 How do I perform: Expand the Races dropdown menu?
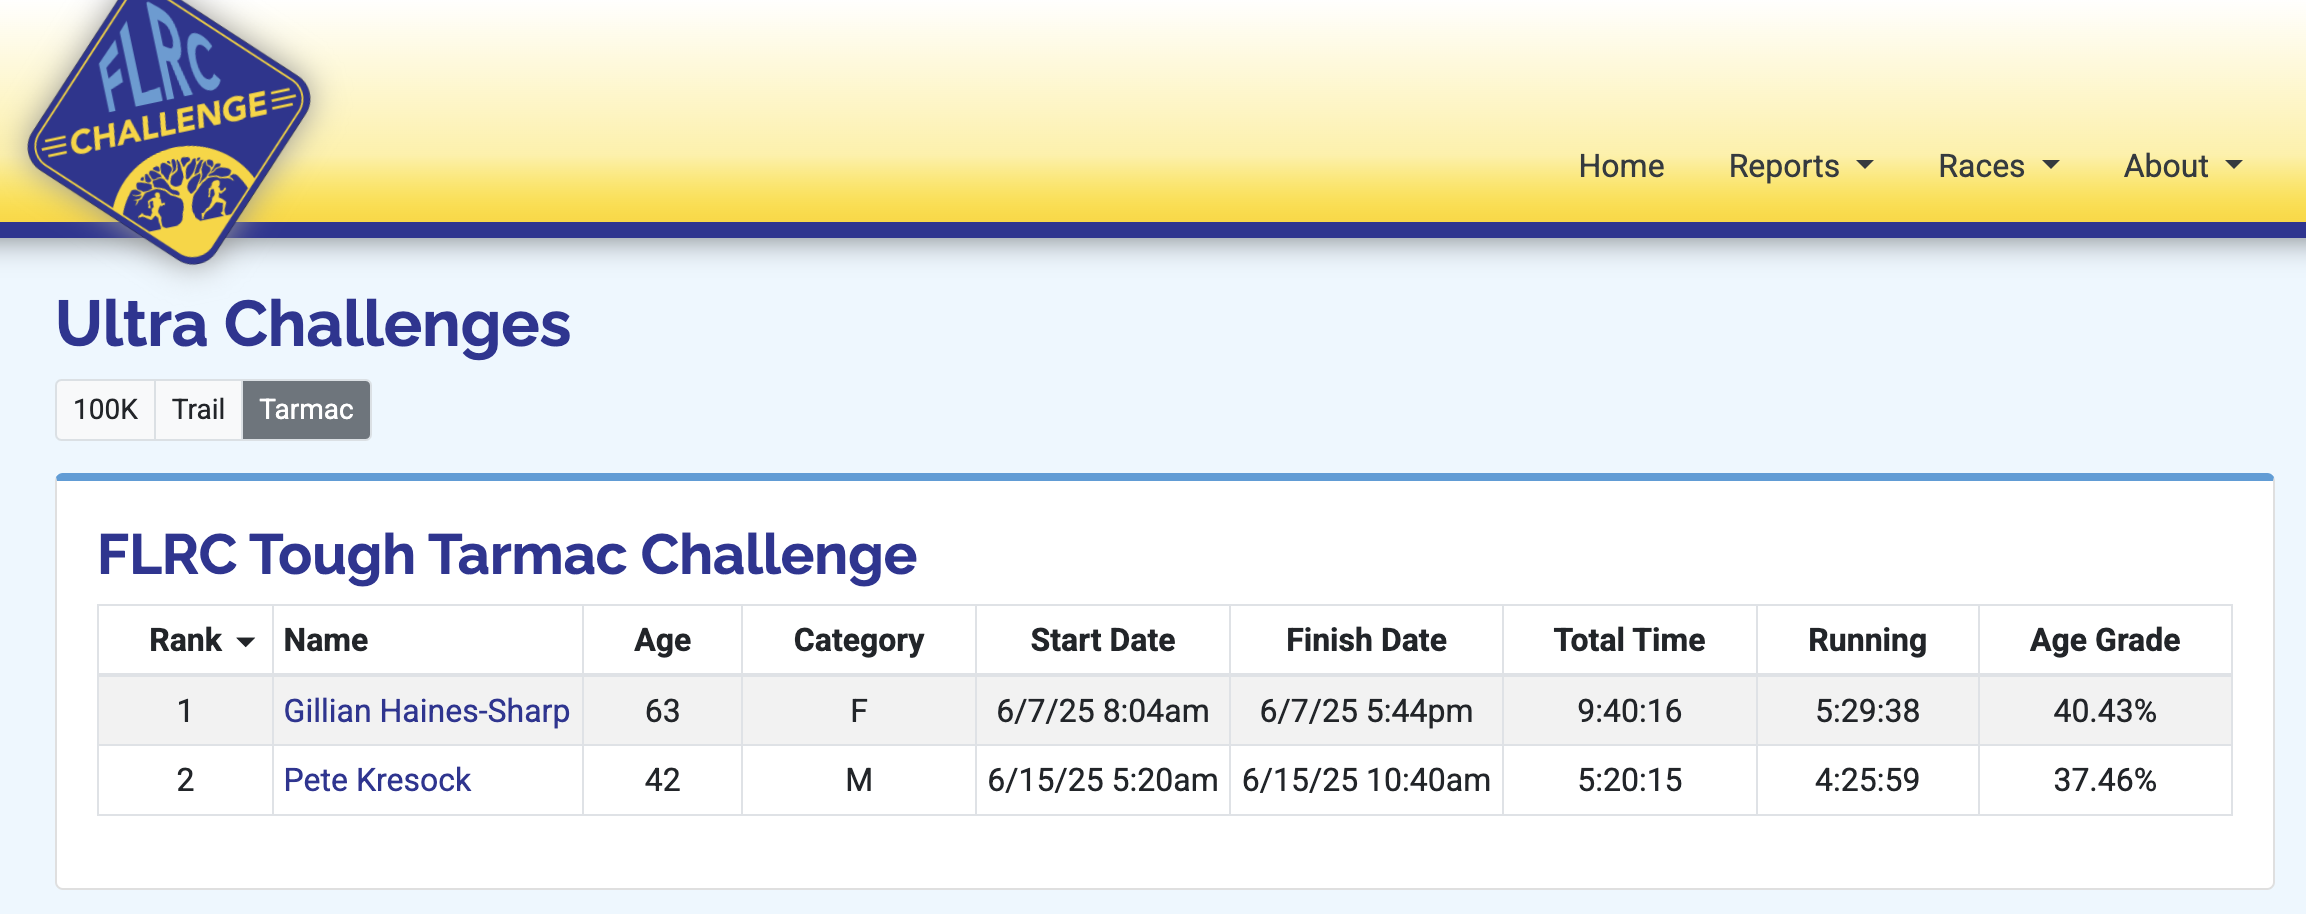click(x=1998, y=166)
